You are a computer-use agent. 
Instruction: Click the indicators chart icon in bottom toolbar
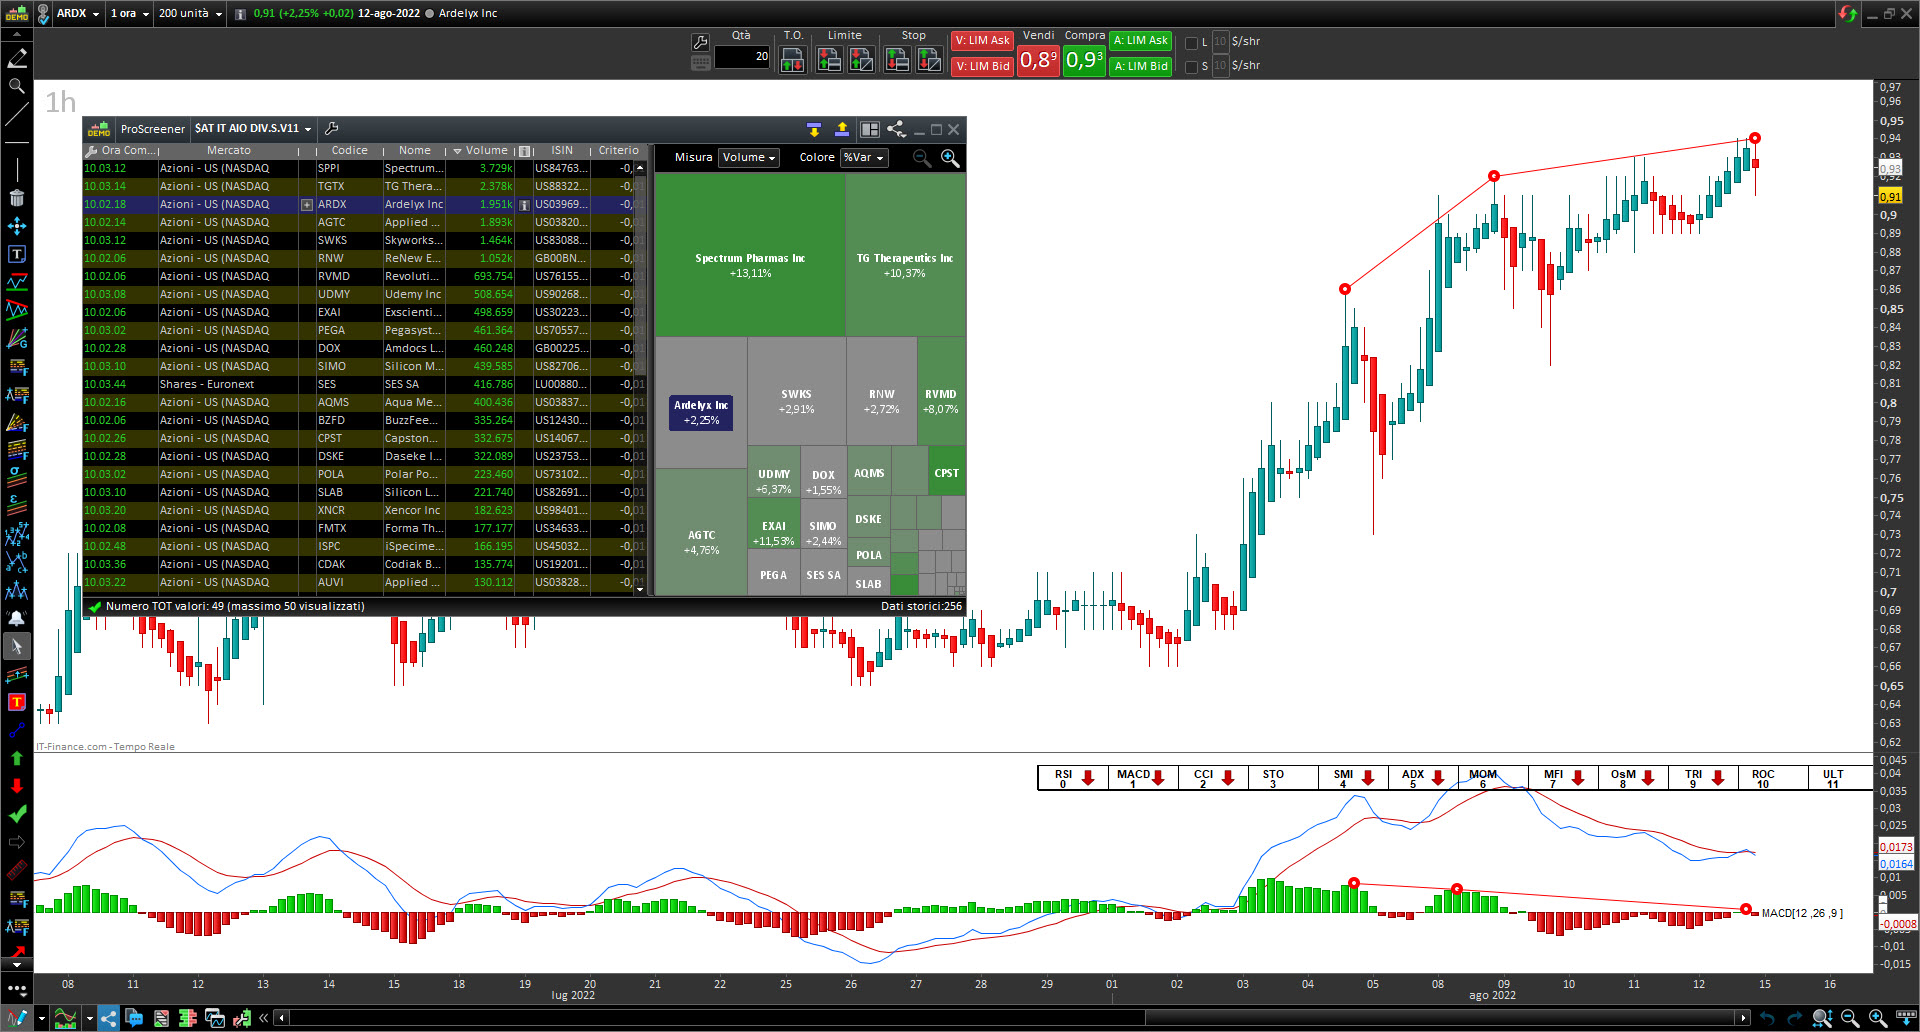65,1018
